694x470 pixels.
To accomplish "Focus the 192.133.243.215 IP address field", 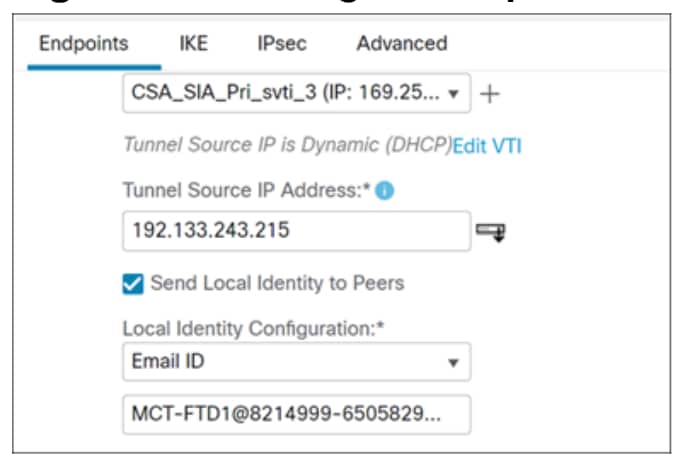I will (x=295, y=231).
